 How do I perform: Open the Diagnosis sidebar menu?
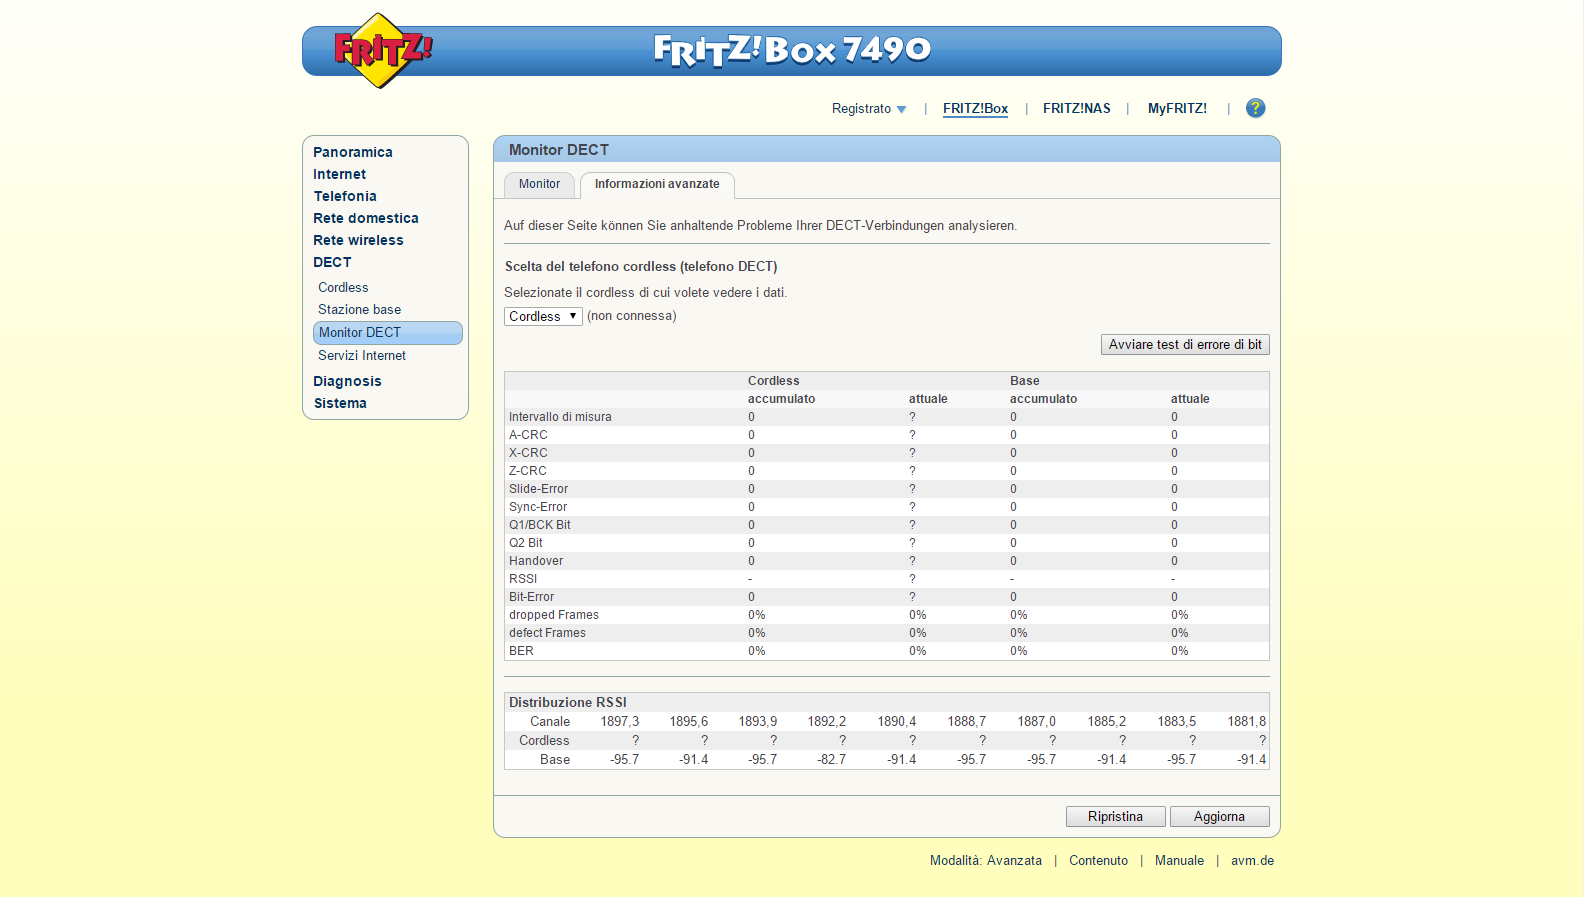click(347, 381)
